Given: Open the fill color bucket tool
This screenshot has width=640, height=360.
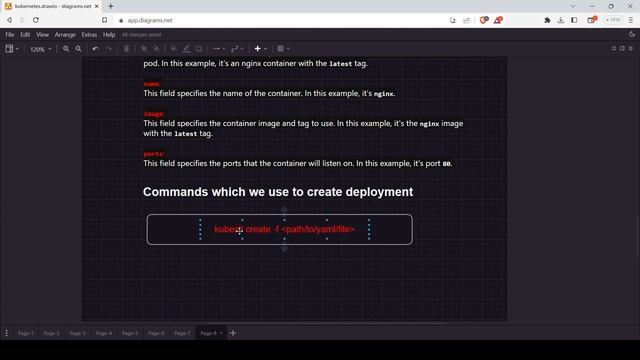Looking at the screenshot, I should [173, 49].
